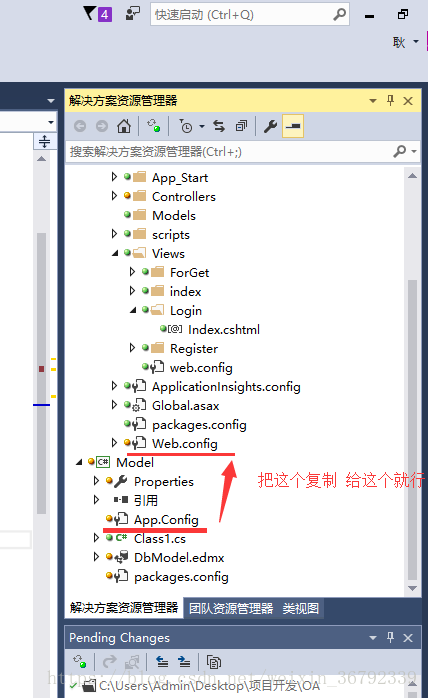Viewport: 428px width, 698px height.
Task: Toggle the Preview Selected Items button
Action: coord(293,126)
